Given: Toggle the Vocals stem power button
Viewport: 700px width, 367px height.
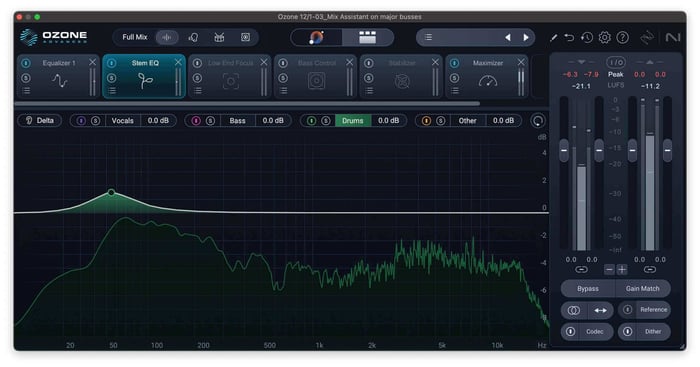Looking at the screenshot, I should [x=81, y=121].
